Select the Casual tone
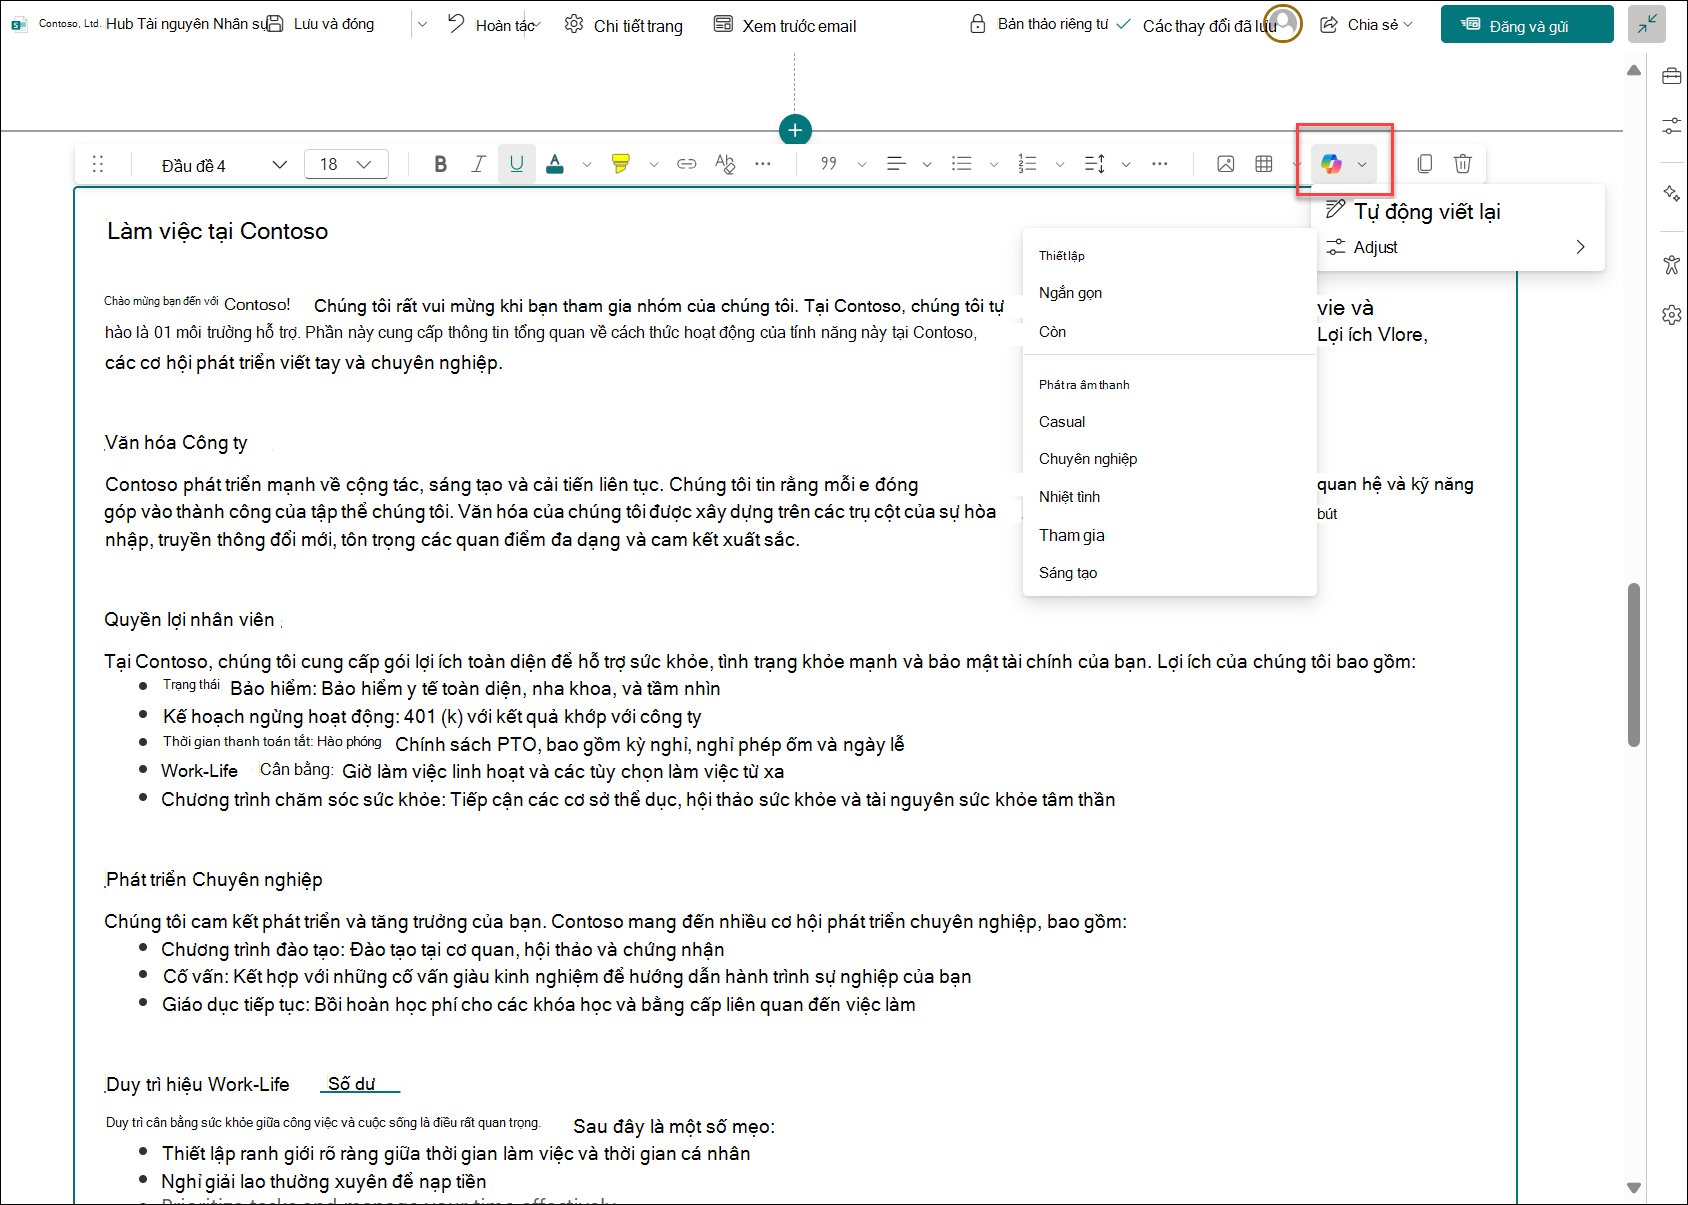 tap(1169, 422)
